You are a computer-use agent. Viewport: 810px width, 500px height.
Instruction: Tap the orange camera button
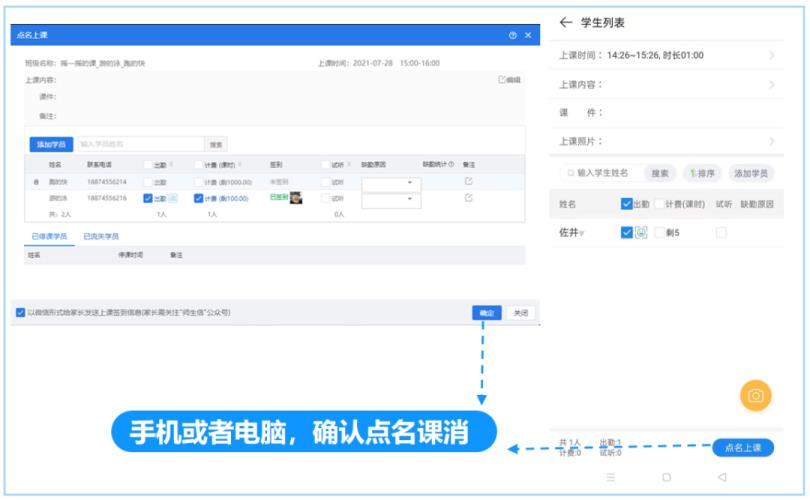click(x=755, y=395)
